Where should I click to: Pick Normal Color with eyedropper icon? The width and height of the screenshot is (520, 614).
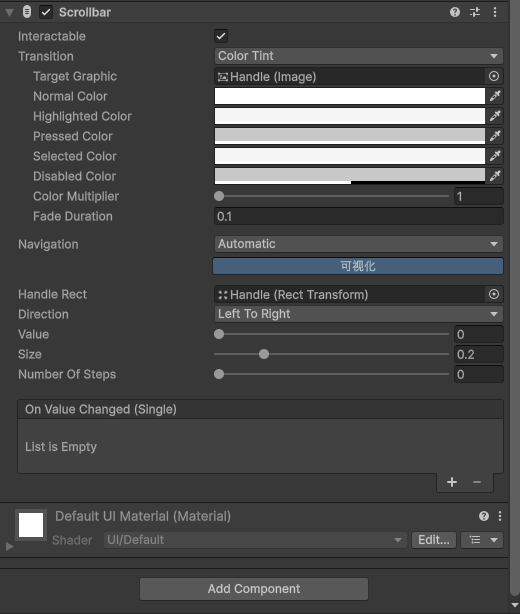(495, 96)
